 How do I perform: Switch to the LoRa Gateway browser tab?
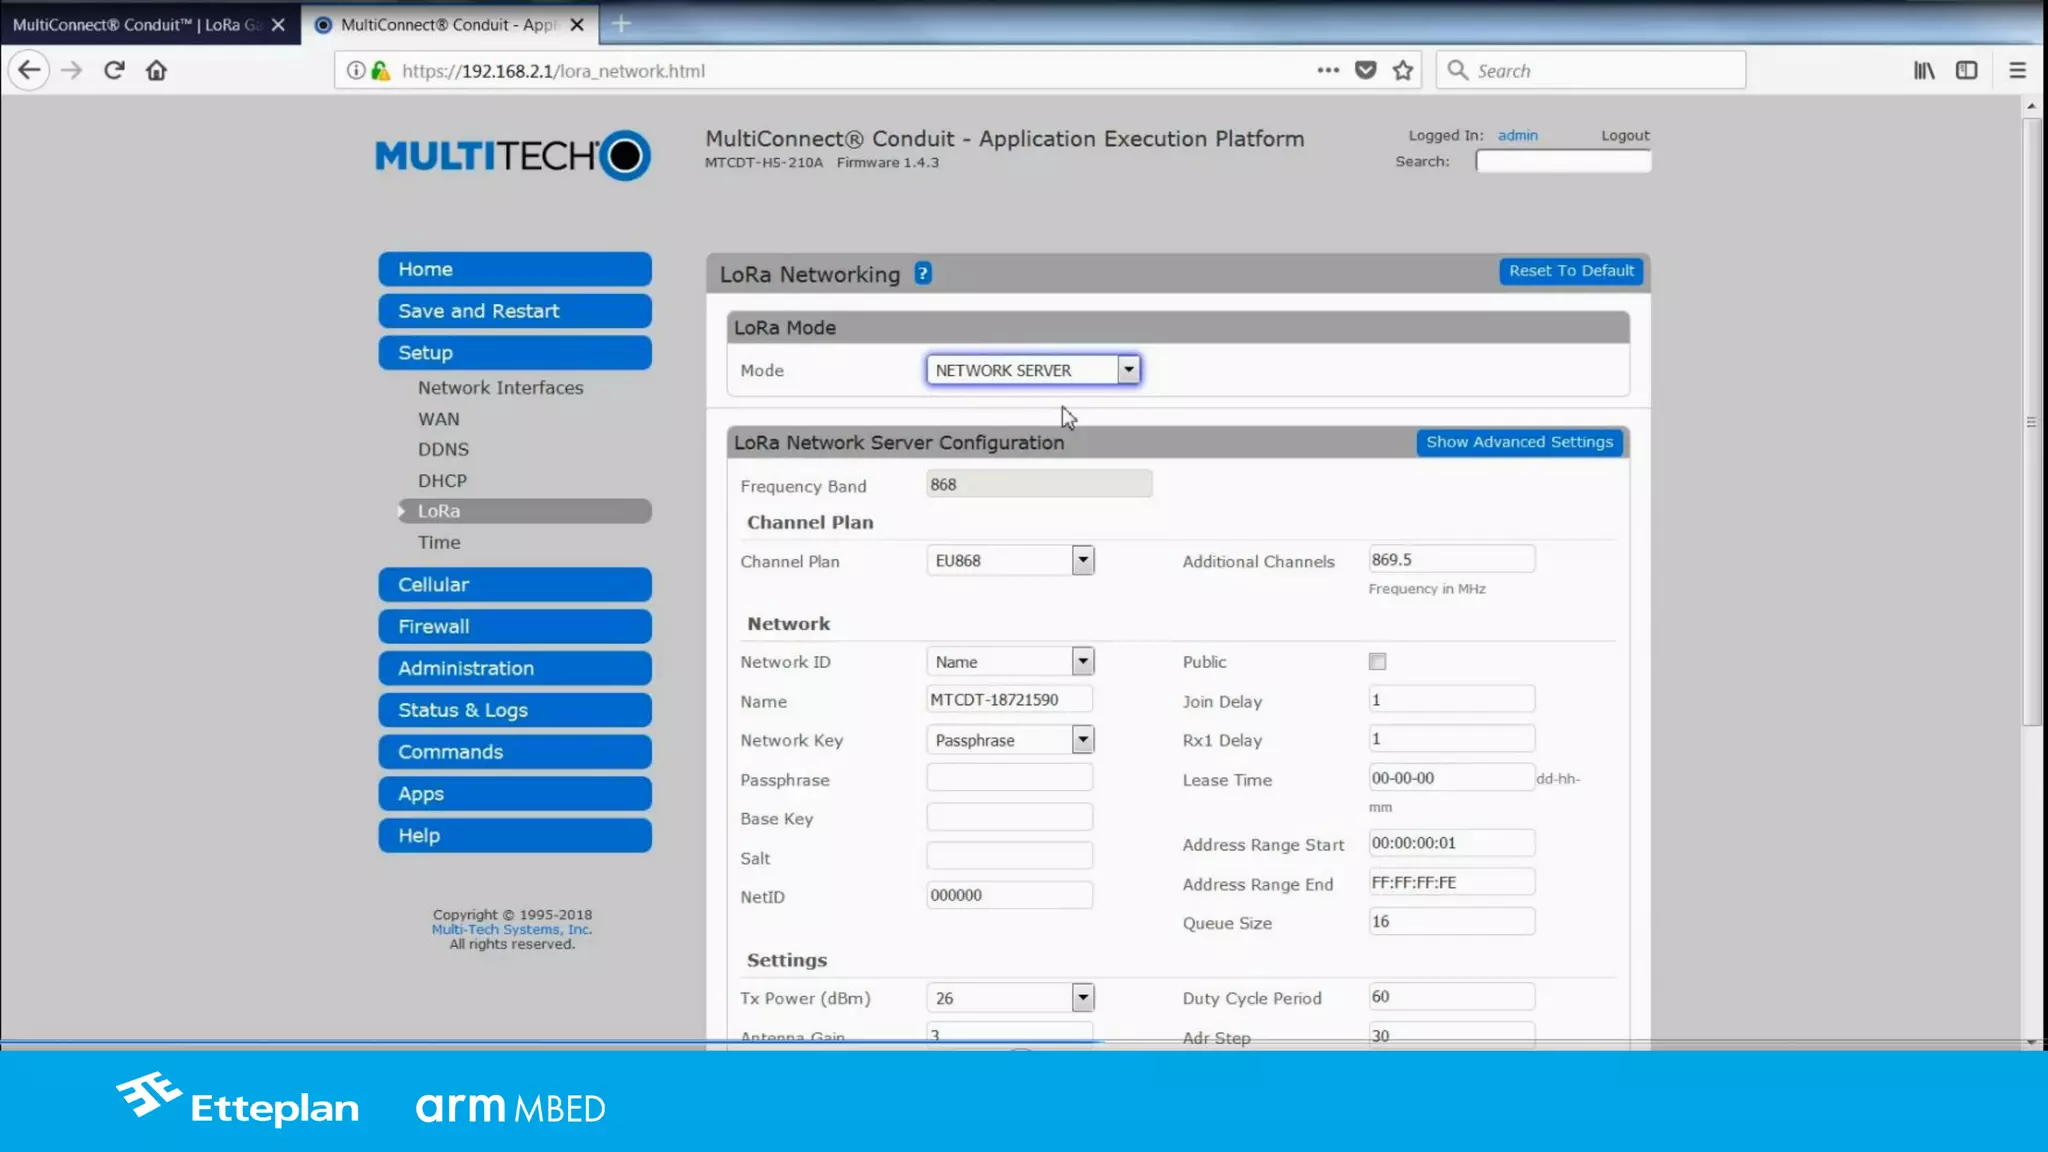137,24
